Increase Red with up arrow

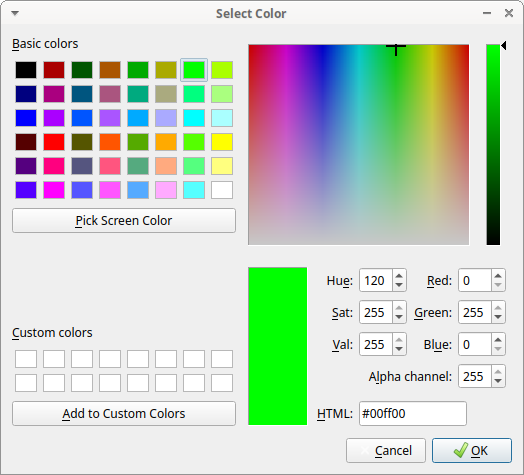(x=498, y=276)
